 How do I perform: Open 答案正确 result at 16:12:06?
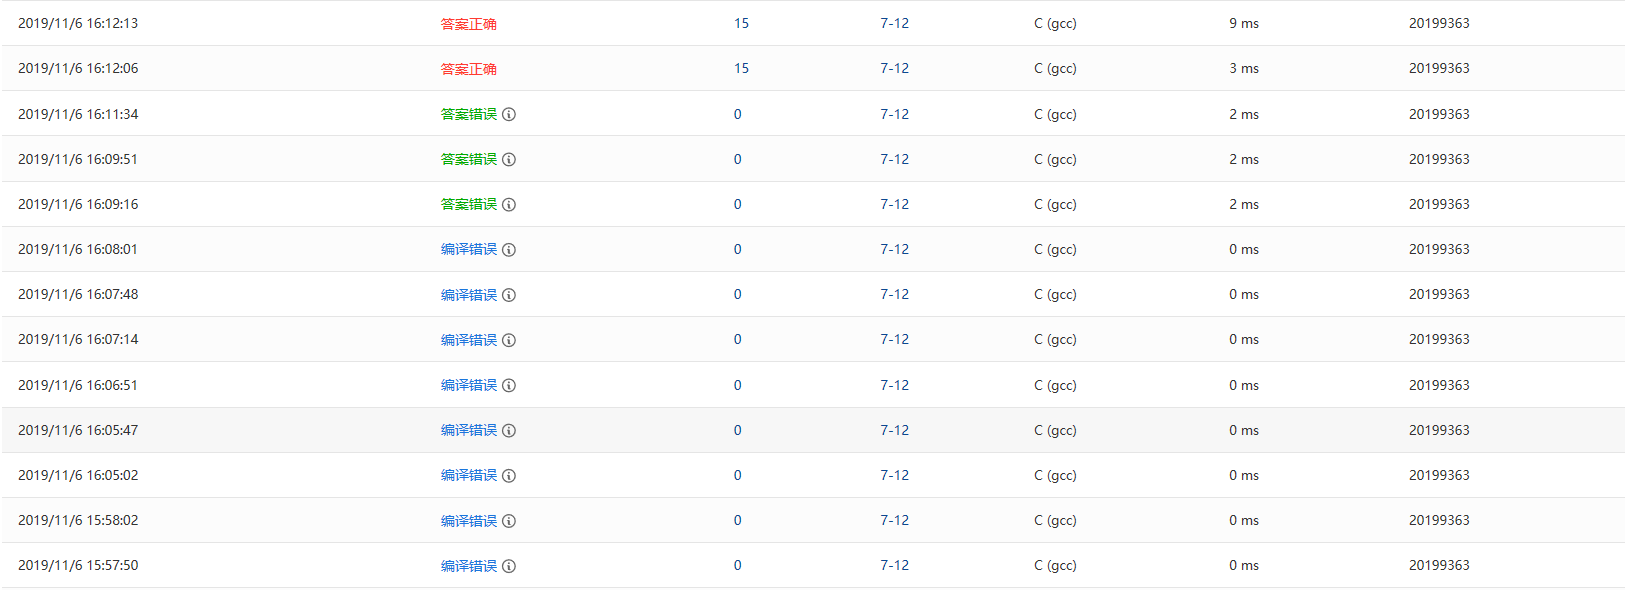coord(468,69)
